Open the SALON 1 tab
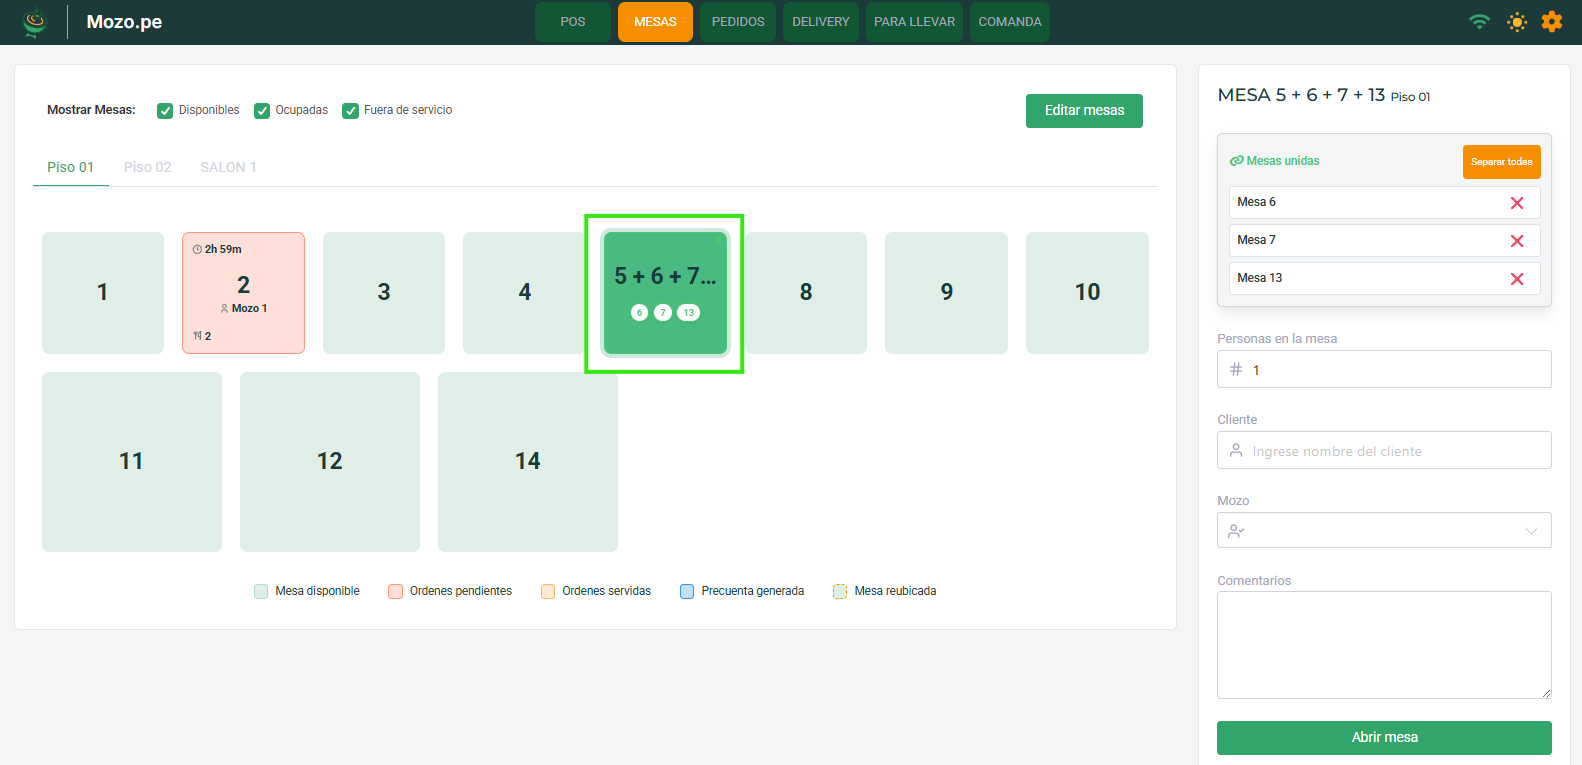Viewport: 1582px width, 765px height. pos(228,167)
